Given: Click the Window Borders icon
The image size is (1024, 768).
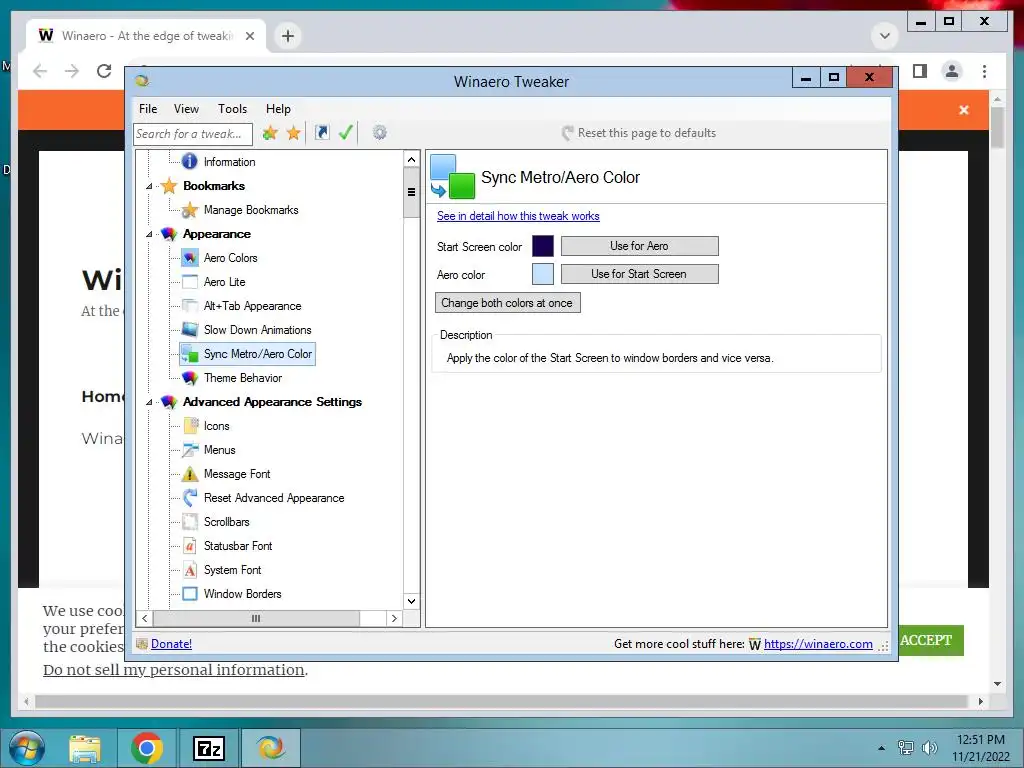Looking at the screenshot, I should (x=189, y=594).
